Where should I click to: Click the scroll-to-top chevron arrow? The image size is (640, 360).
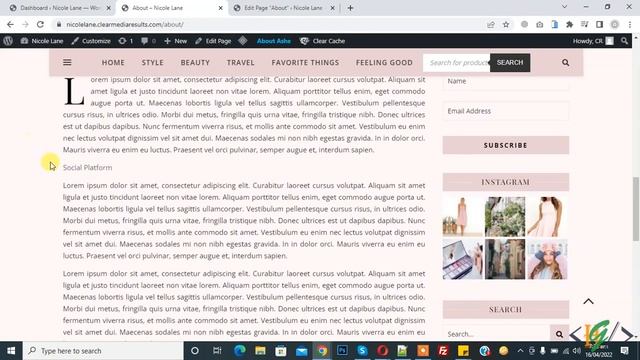coord(588,302)
